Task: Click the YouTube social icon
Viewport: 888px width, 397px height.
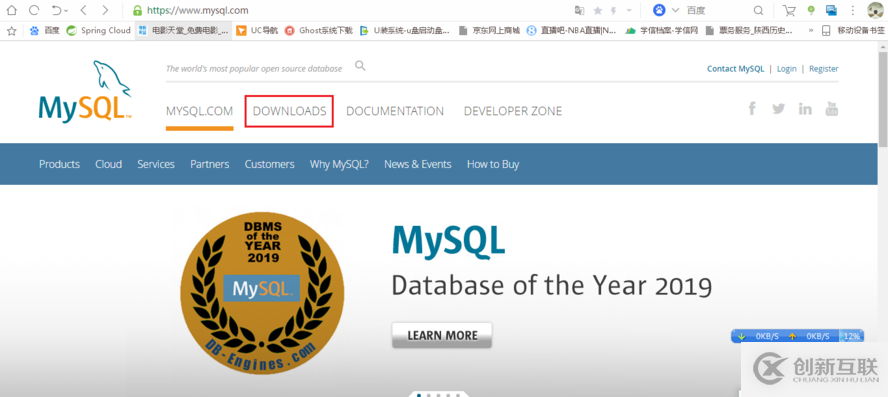Action: coord(832,109)
